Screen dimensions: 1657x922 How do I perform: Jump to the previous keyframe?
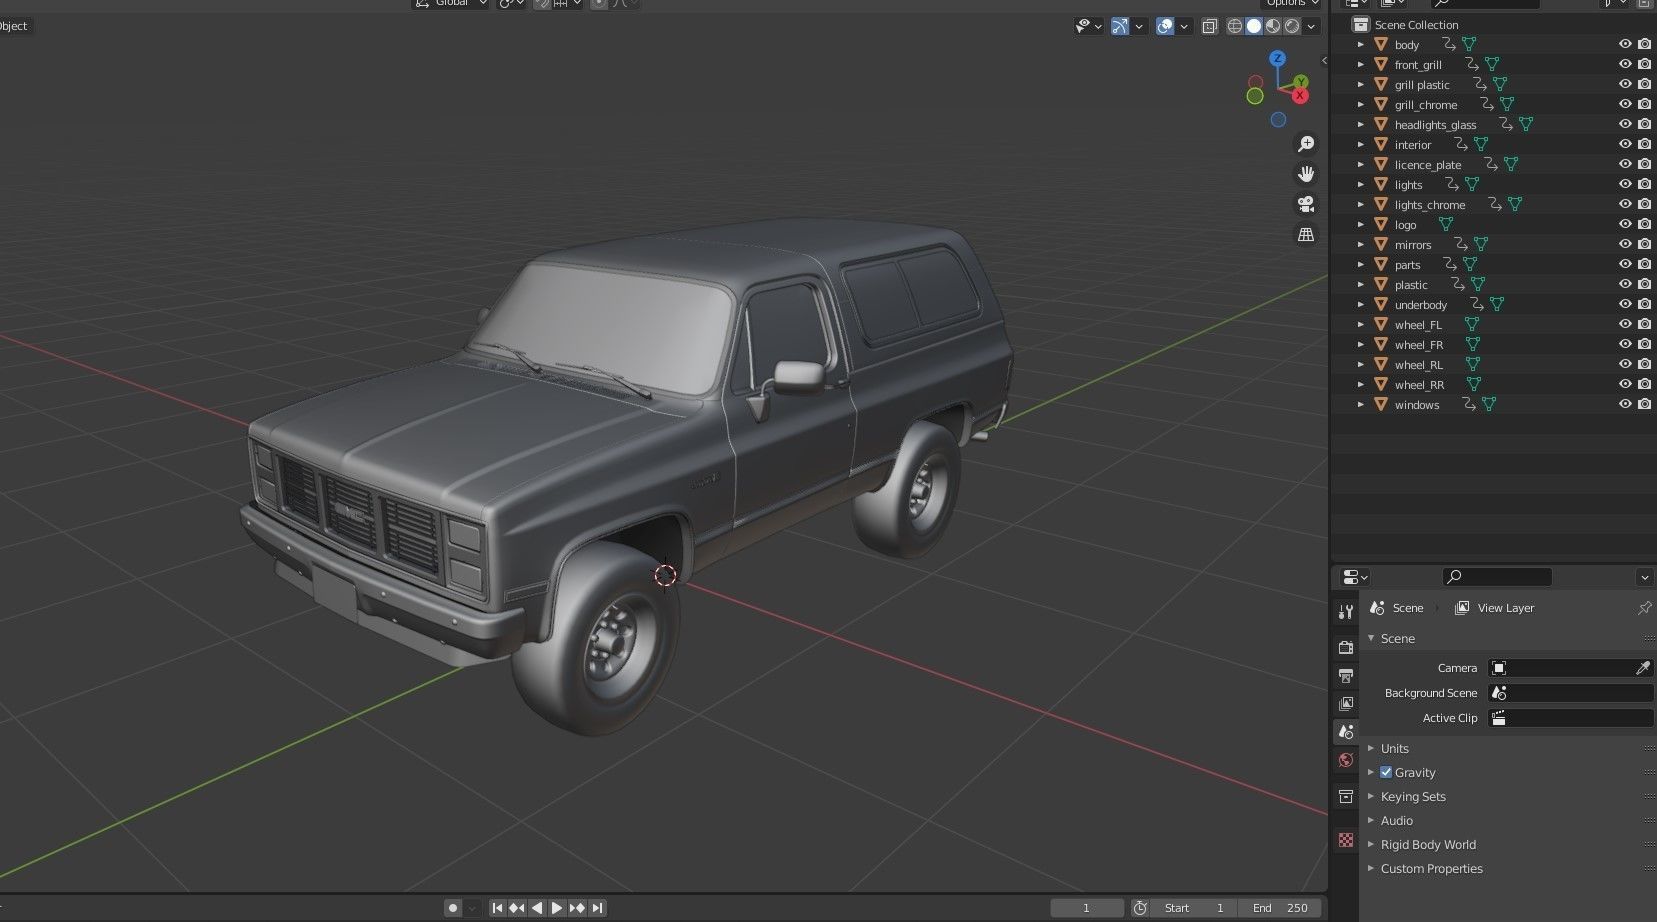tap(517, 908)
